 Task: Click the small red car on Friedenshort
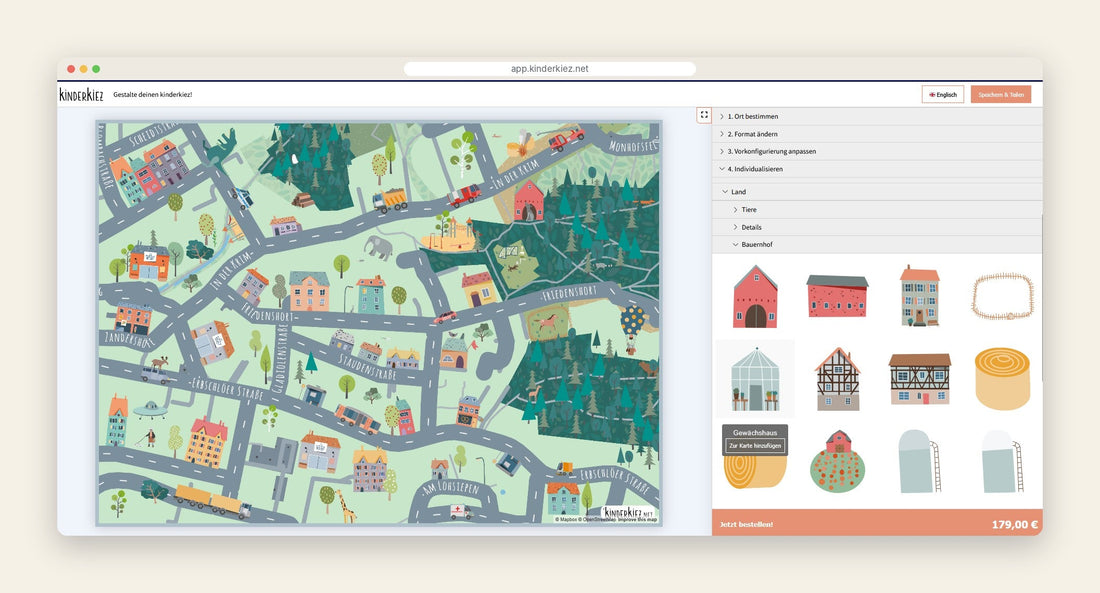point(445,318)
